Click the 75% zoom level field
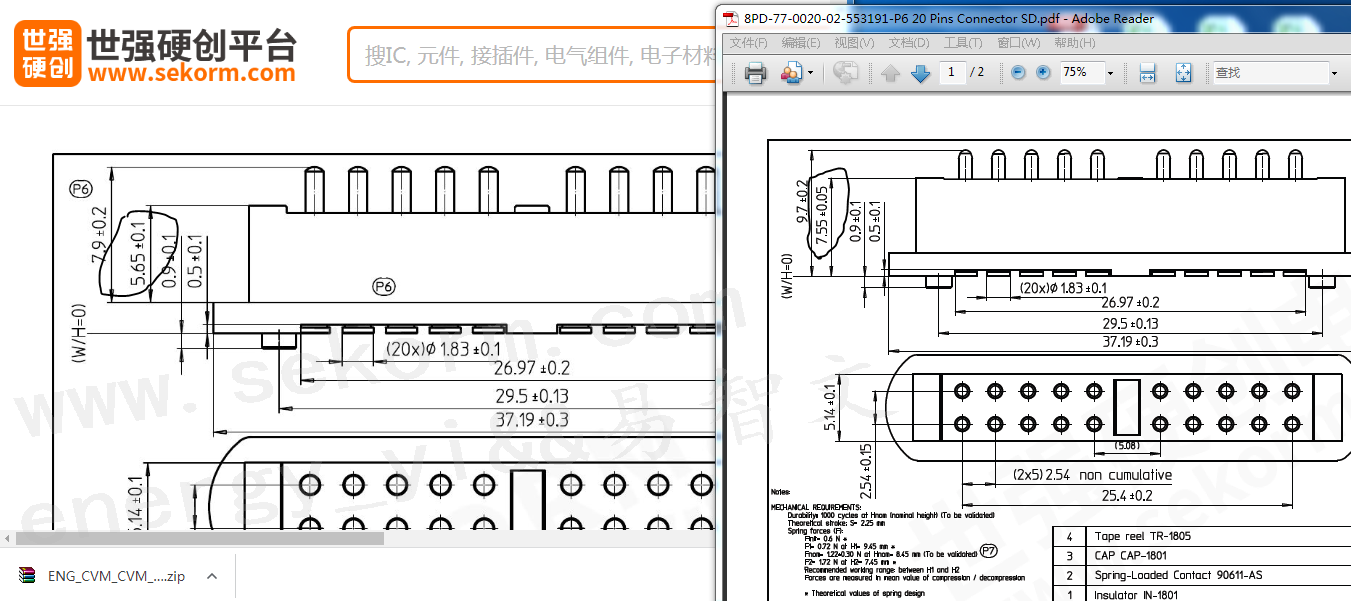1351x601 pixels. [1081, 73]
